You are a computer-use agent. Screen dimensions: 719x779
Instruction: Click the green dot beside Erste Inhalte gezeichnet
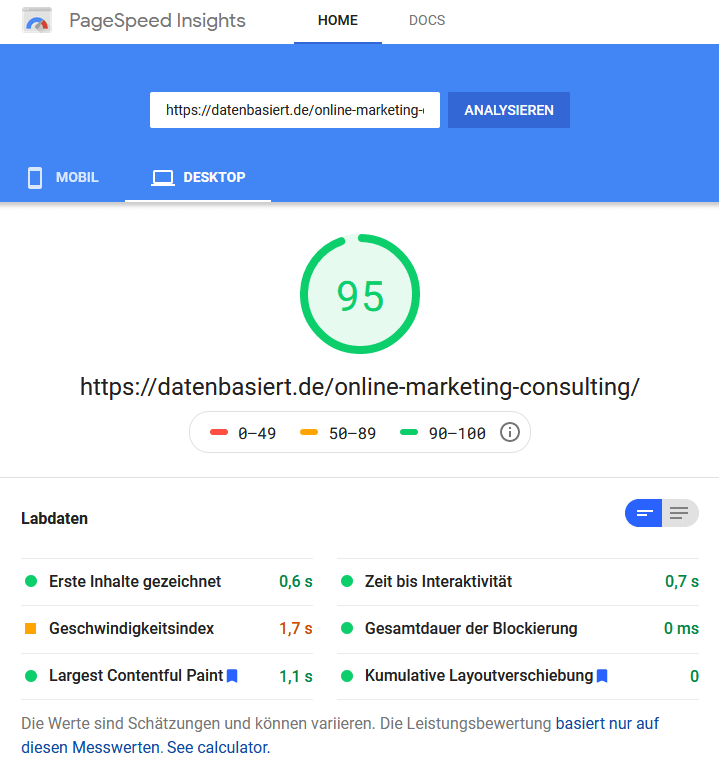click(31, 581)
